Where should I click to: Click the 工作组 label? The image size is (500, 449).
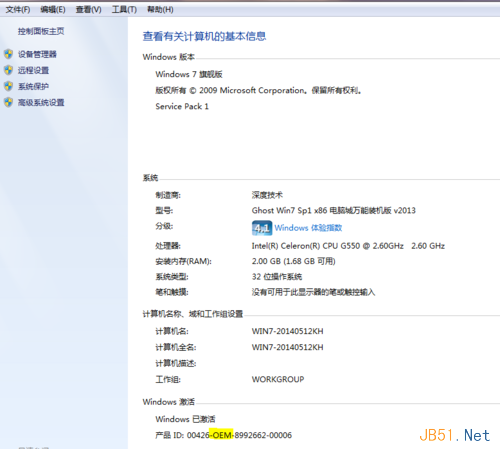pyautogui.click(x=168, y=379)
